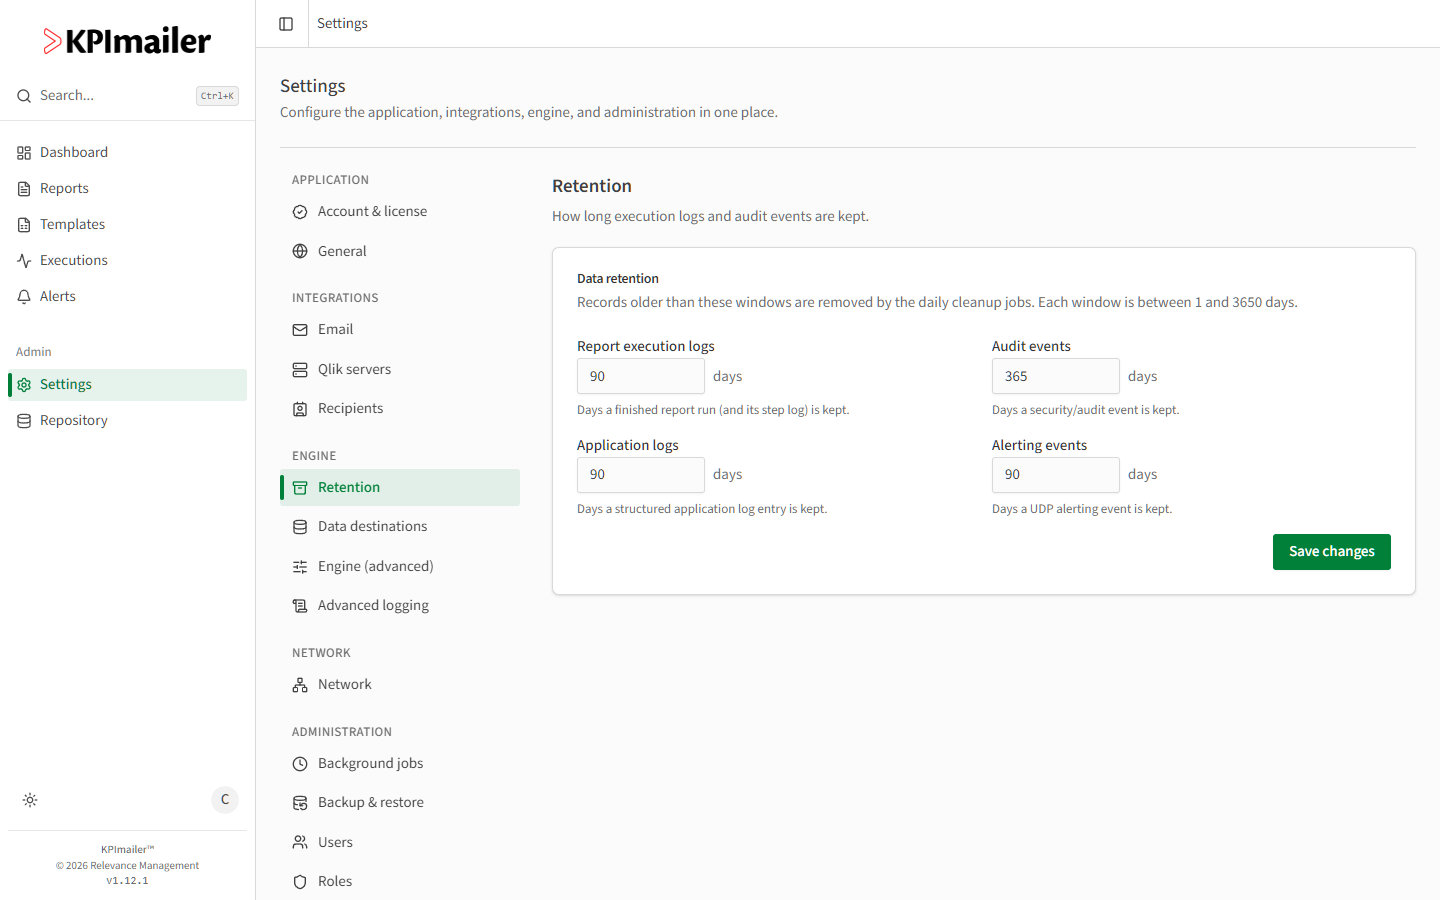Screen dimensions: 1440x900
Task: Click the Templates file icon
Action: click(x=24, y=225)
